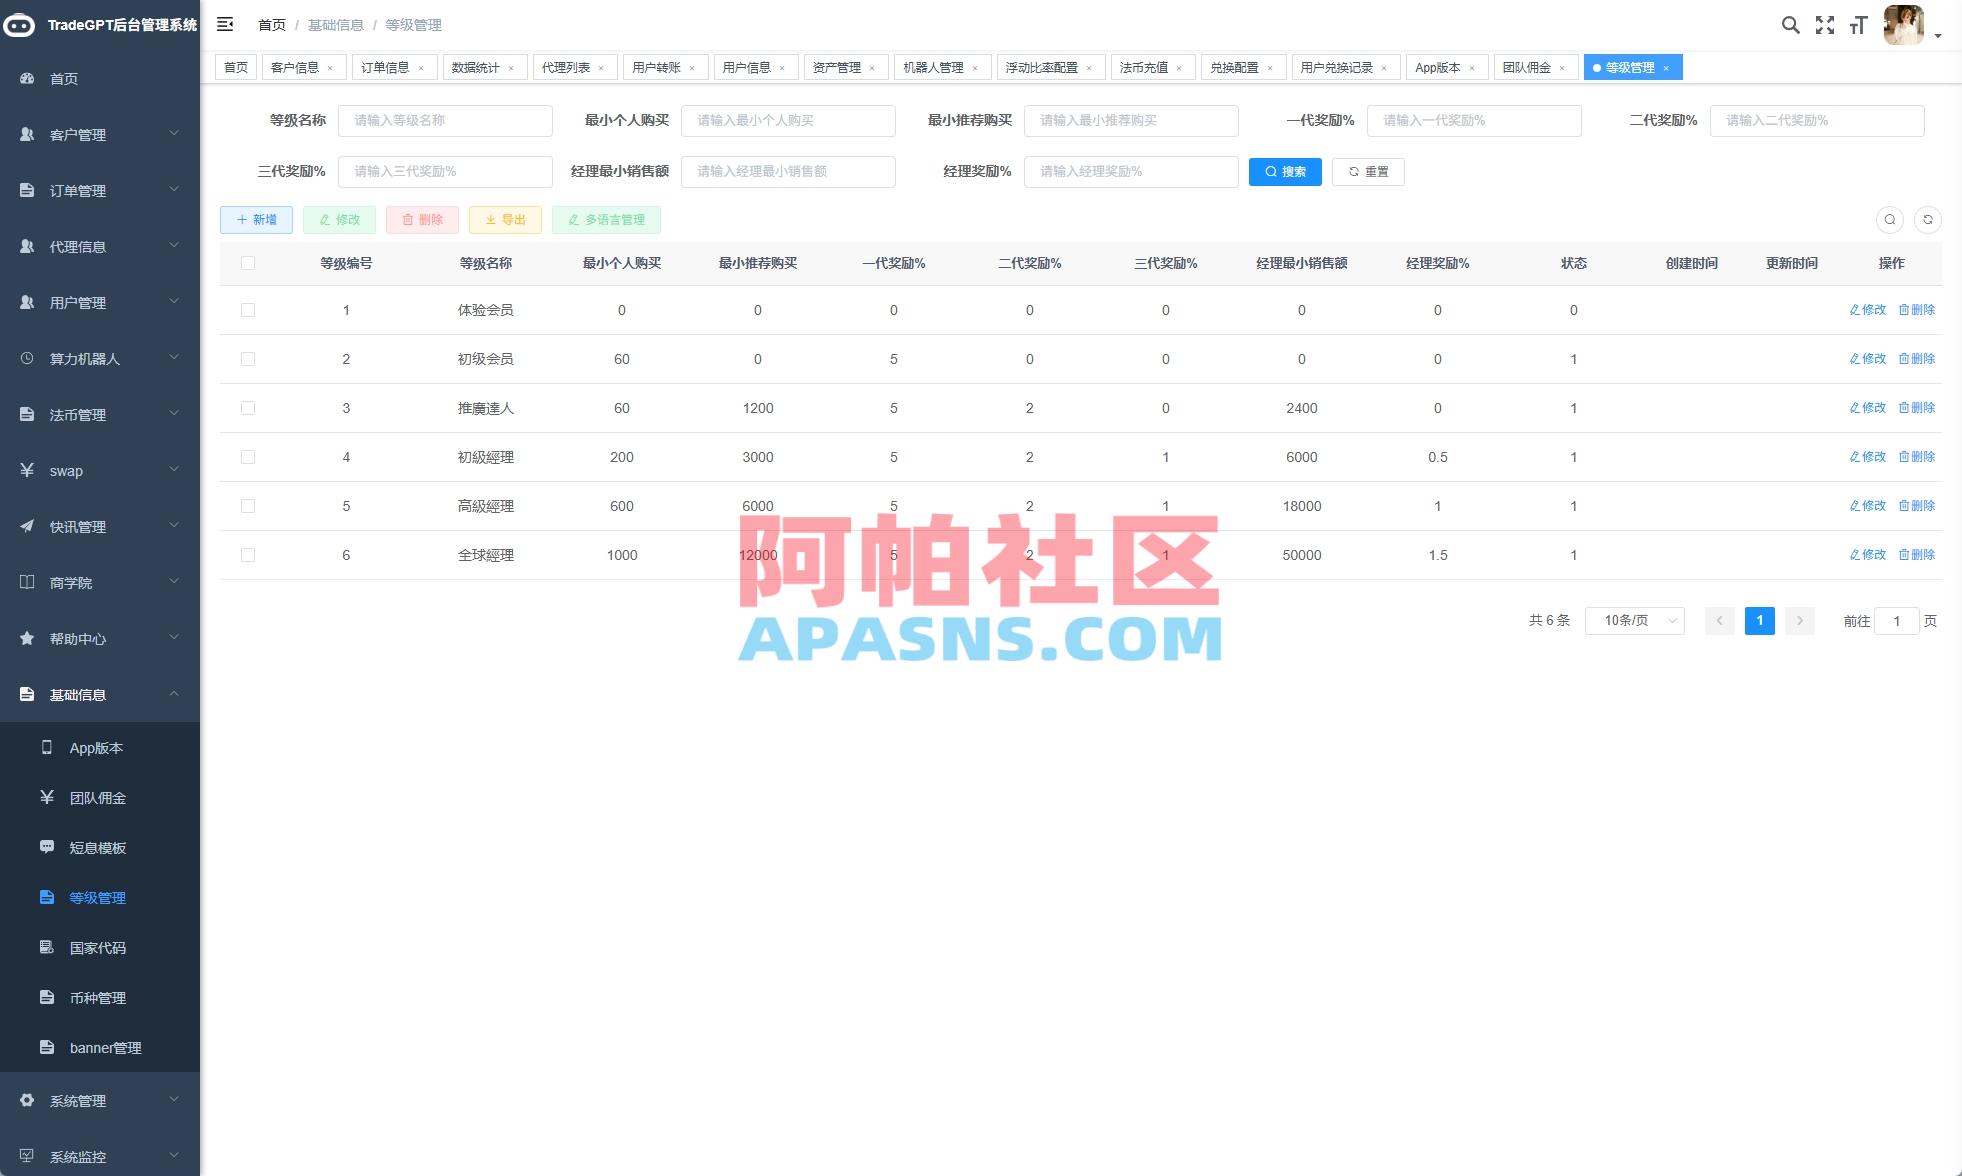Open the column search icon above the table
1962x1176 pixels.
(x=1890, y=219)
